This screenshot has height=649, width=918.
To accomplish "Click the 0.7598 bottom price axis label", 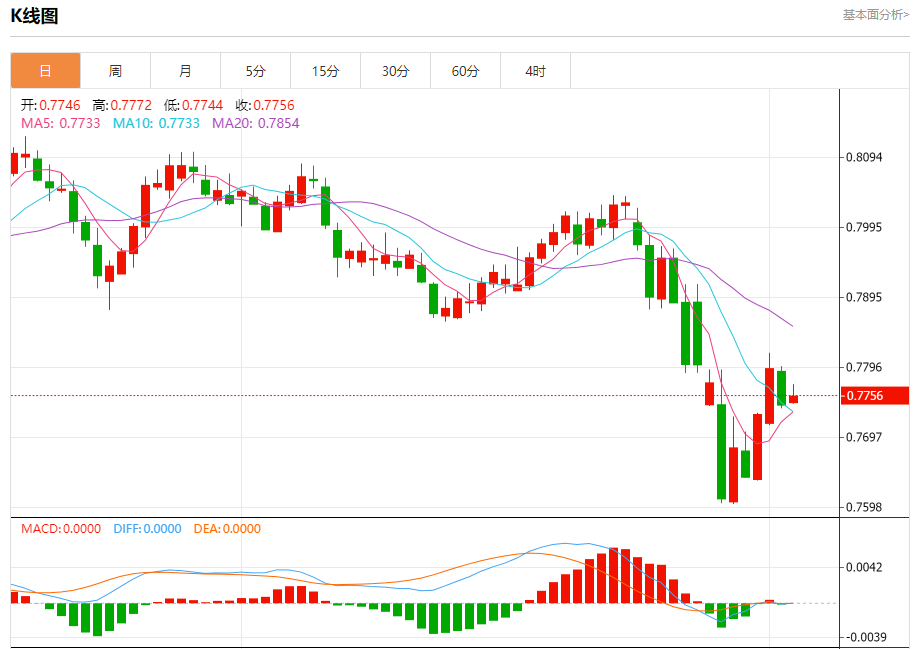I will point(865,508).
